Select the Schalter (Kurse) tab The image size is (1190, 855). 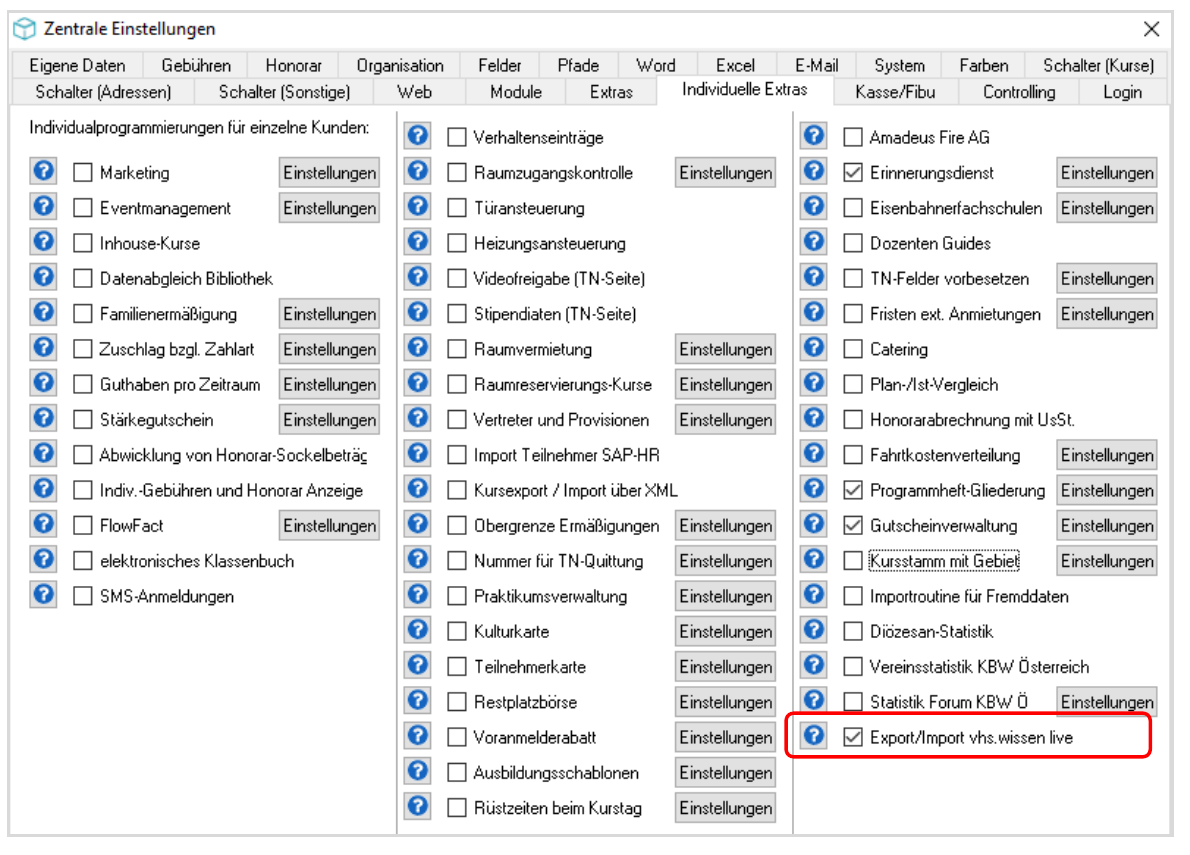click(1098, 65)
